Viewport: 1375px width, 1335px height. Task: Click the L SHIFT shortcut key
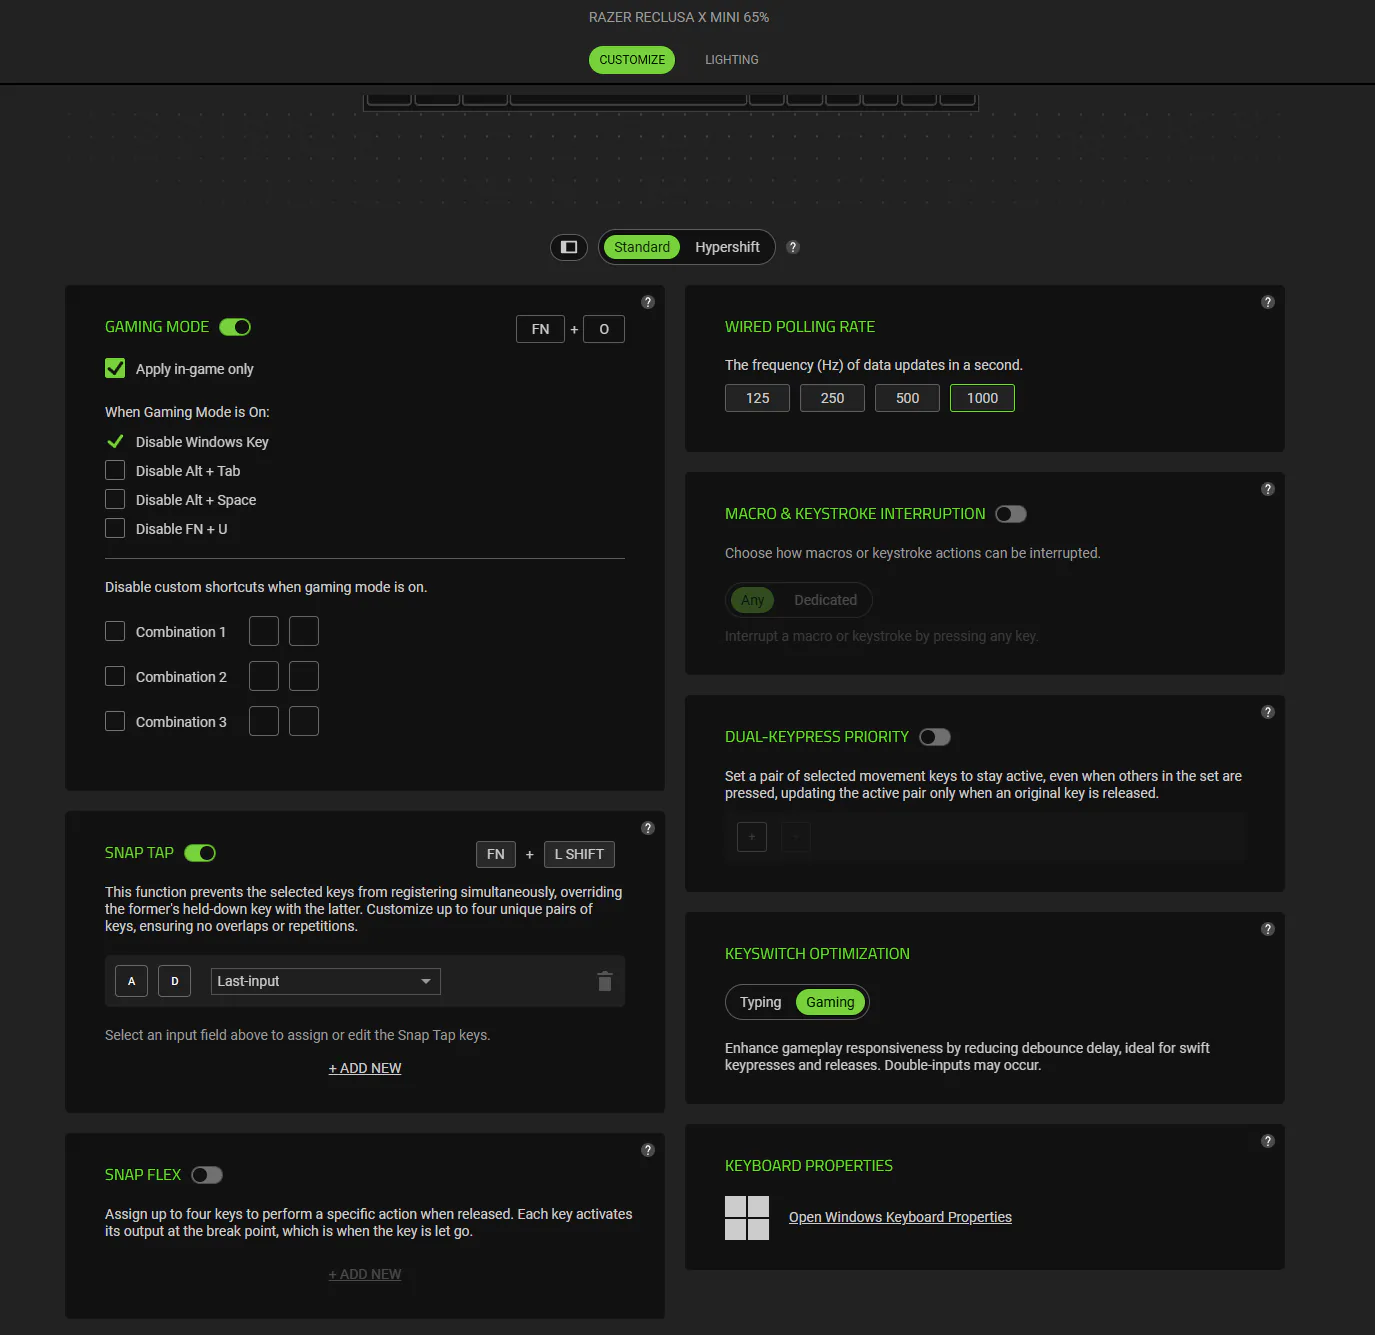coord(579,854)
